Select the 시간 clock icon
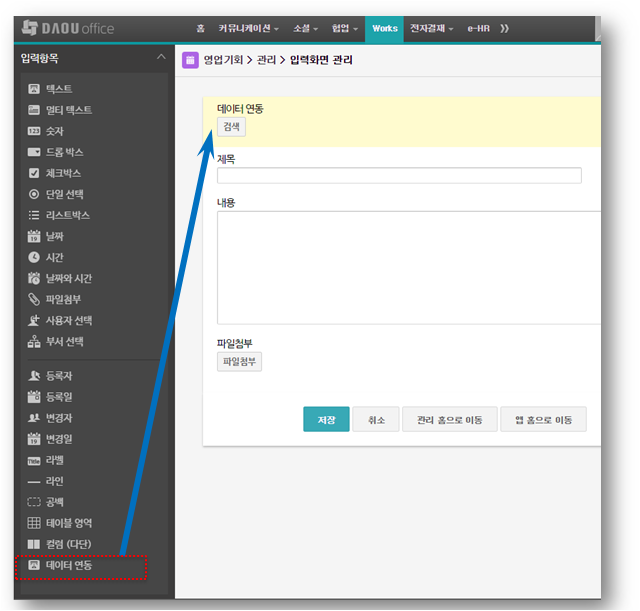 pos(34,257)
